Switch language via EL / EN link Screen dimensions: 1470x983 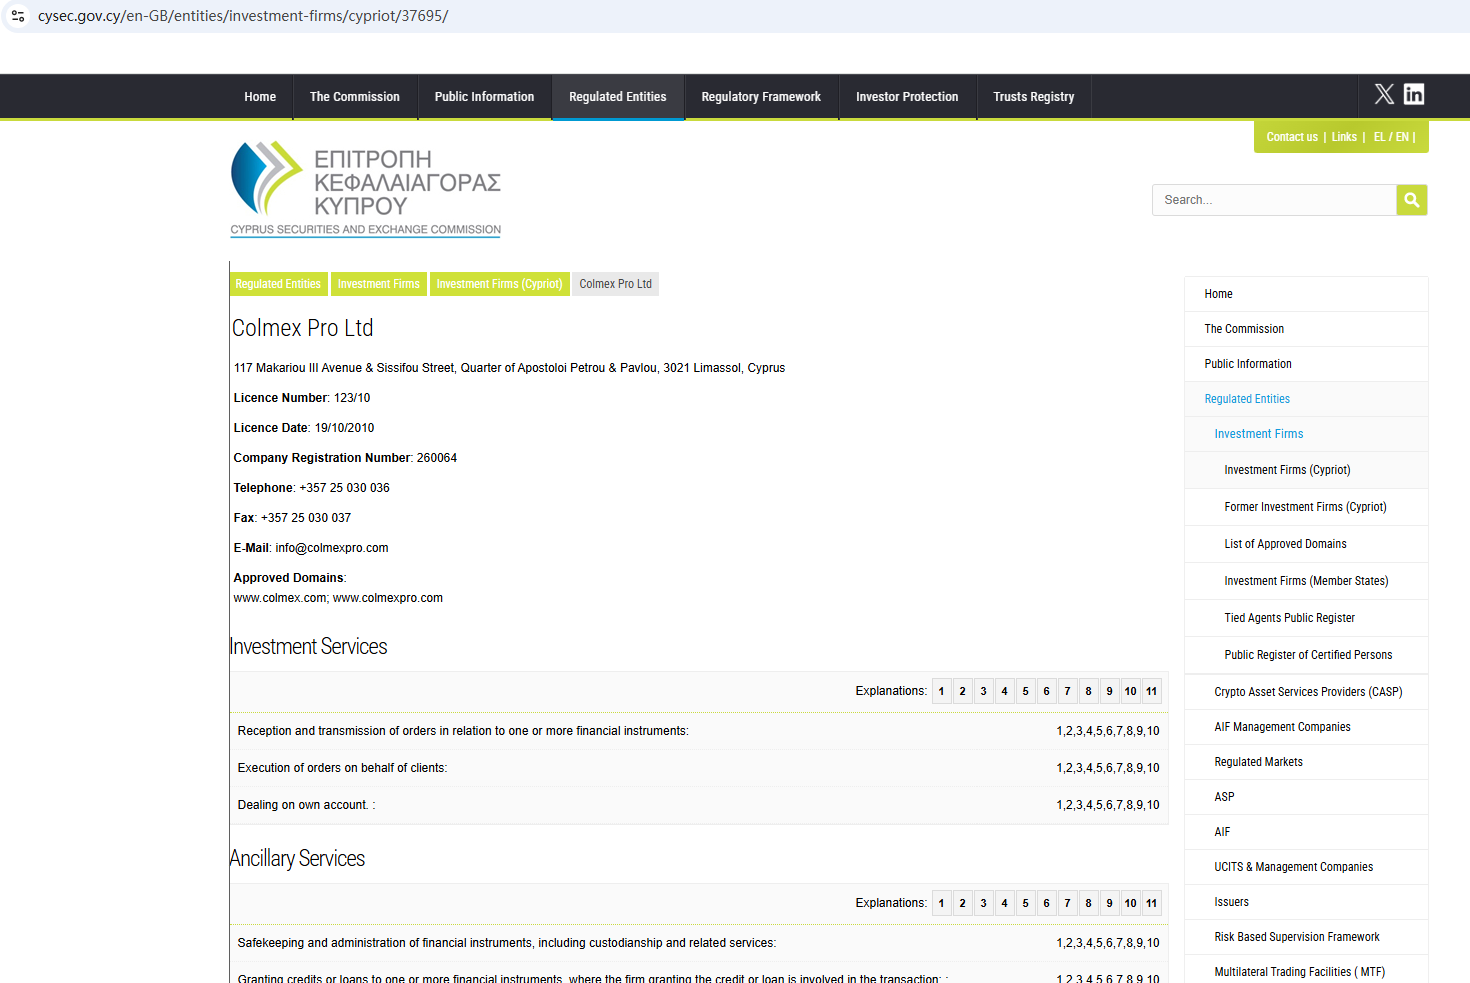(x=1390, y=137)
